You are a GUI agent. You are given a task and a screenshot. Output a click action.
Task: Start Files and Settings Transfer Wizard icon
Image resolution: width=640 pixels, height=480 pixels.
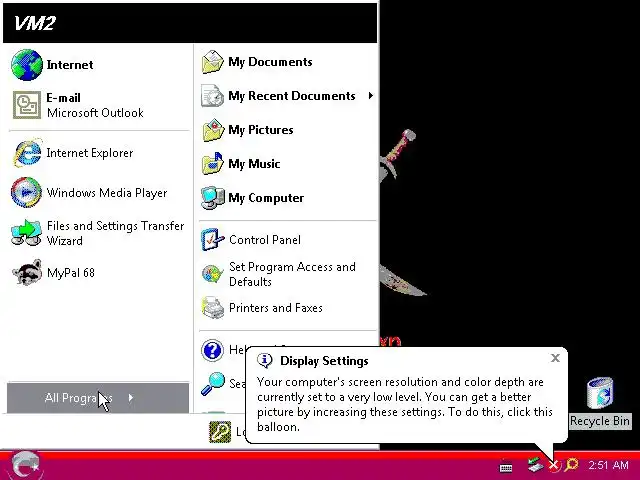27,233
